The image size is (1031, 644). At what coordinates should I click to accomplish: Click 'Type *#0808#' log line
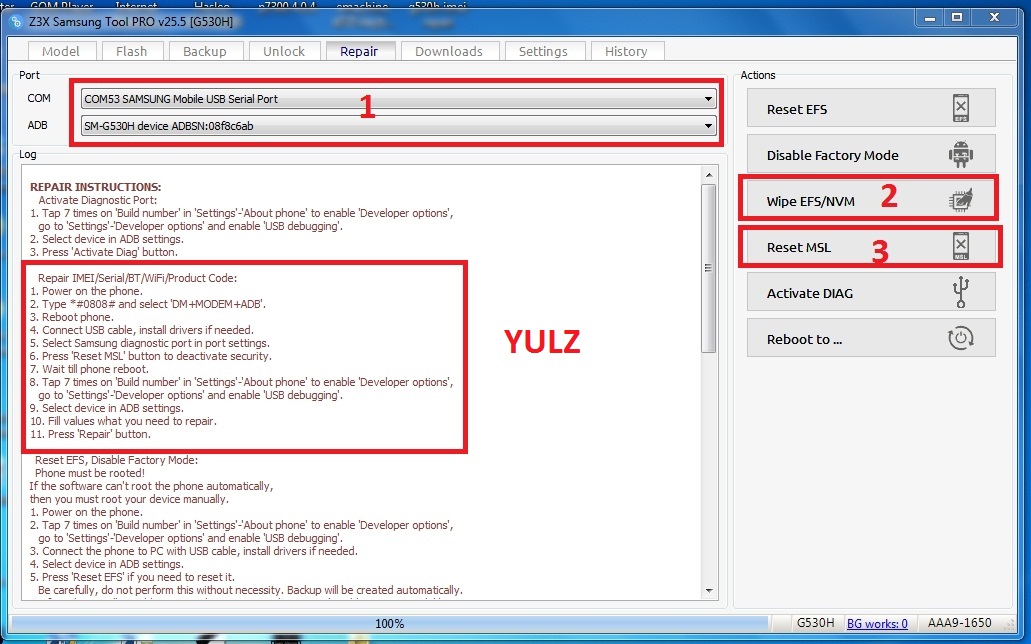click(x=148, y=304)
